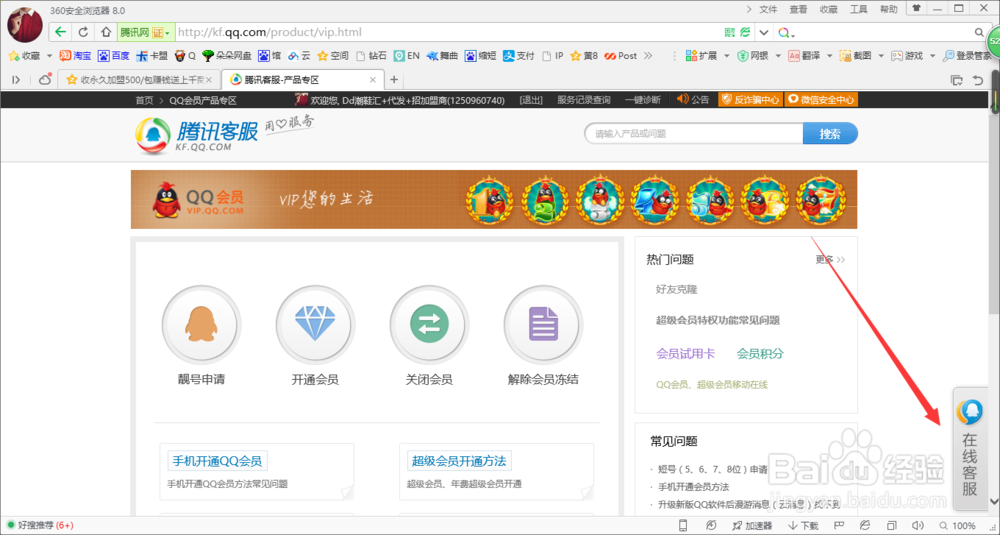
Task: Click the mobile phone icon in status bar
Action: coord(683,525)
